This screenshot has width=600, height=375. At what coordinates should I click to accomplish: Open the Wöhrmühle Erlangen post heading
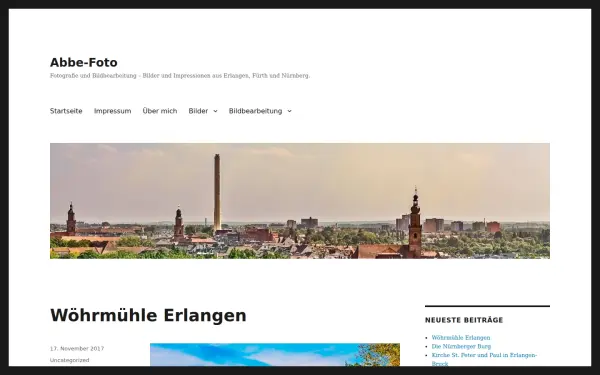(148, 316)
